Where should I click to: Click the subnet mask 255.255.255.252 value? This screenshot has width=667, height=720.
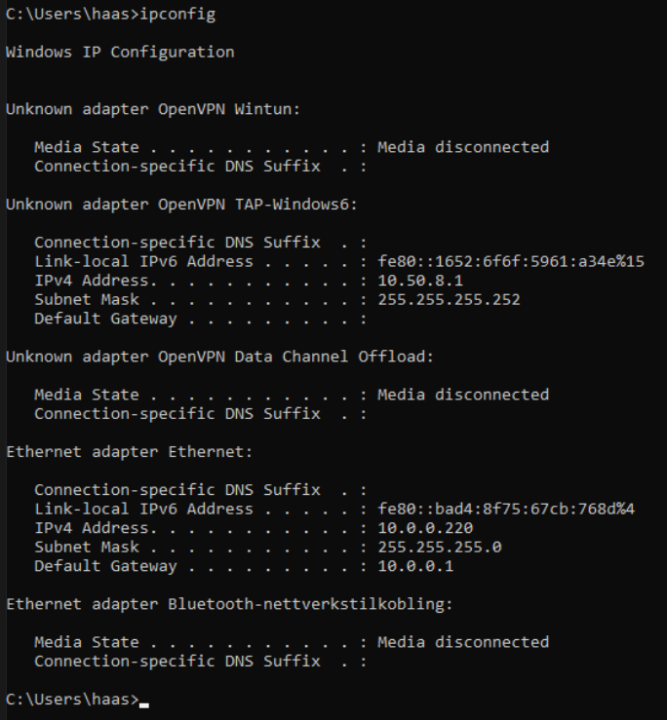point(449,300)
